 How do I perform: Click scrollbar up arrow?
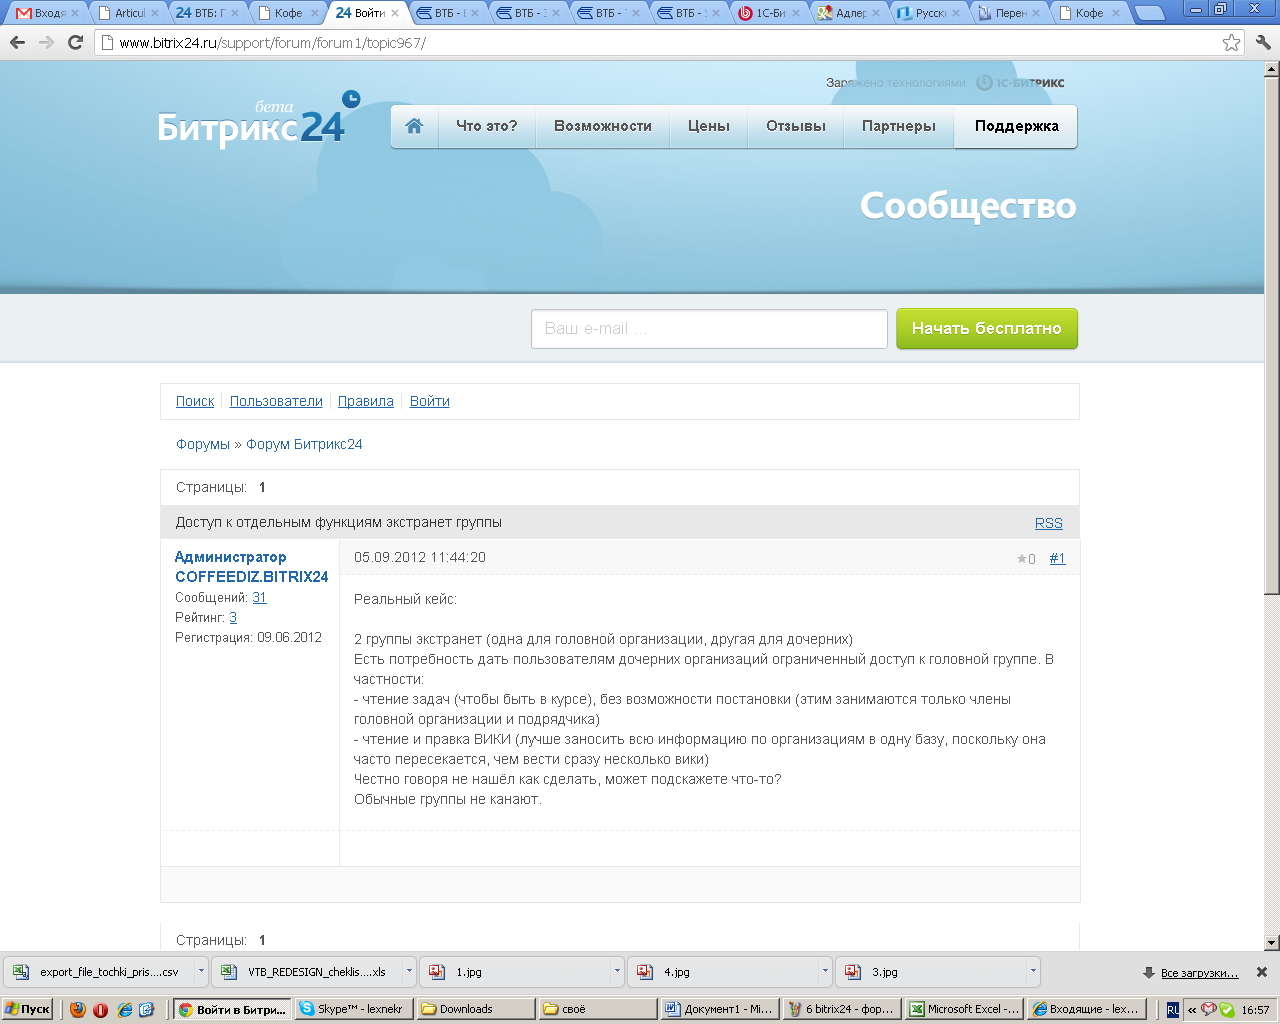point(1271,69)
